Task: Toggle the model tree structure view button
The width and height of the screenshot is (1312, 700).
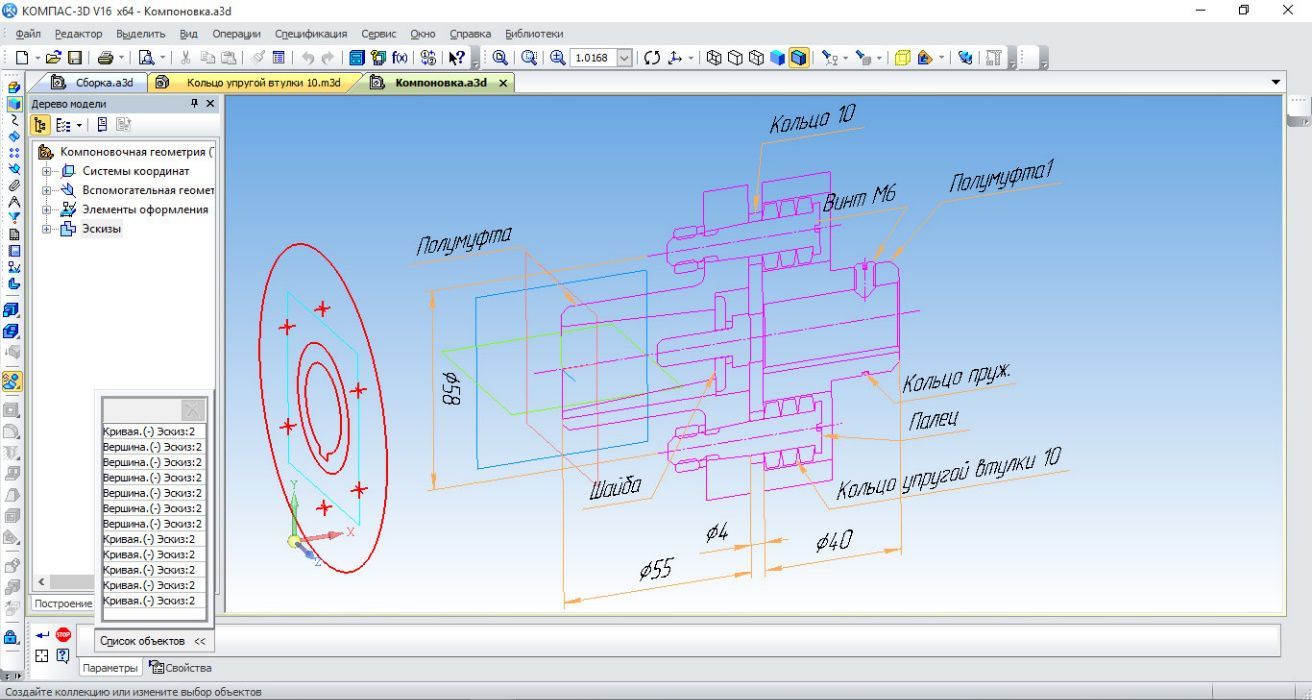Action: pos(40,125)
